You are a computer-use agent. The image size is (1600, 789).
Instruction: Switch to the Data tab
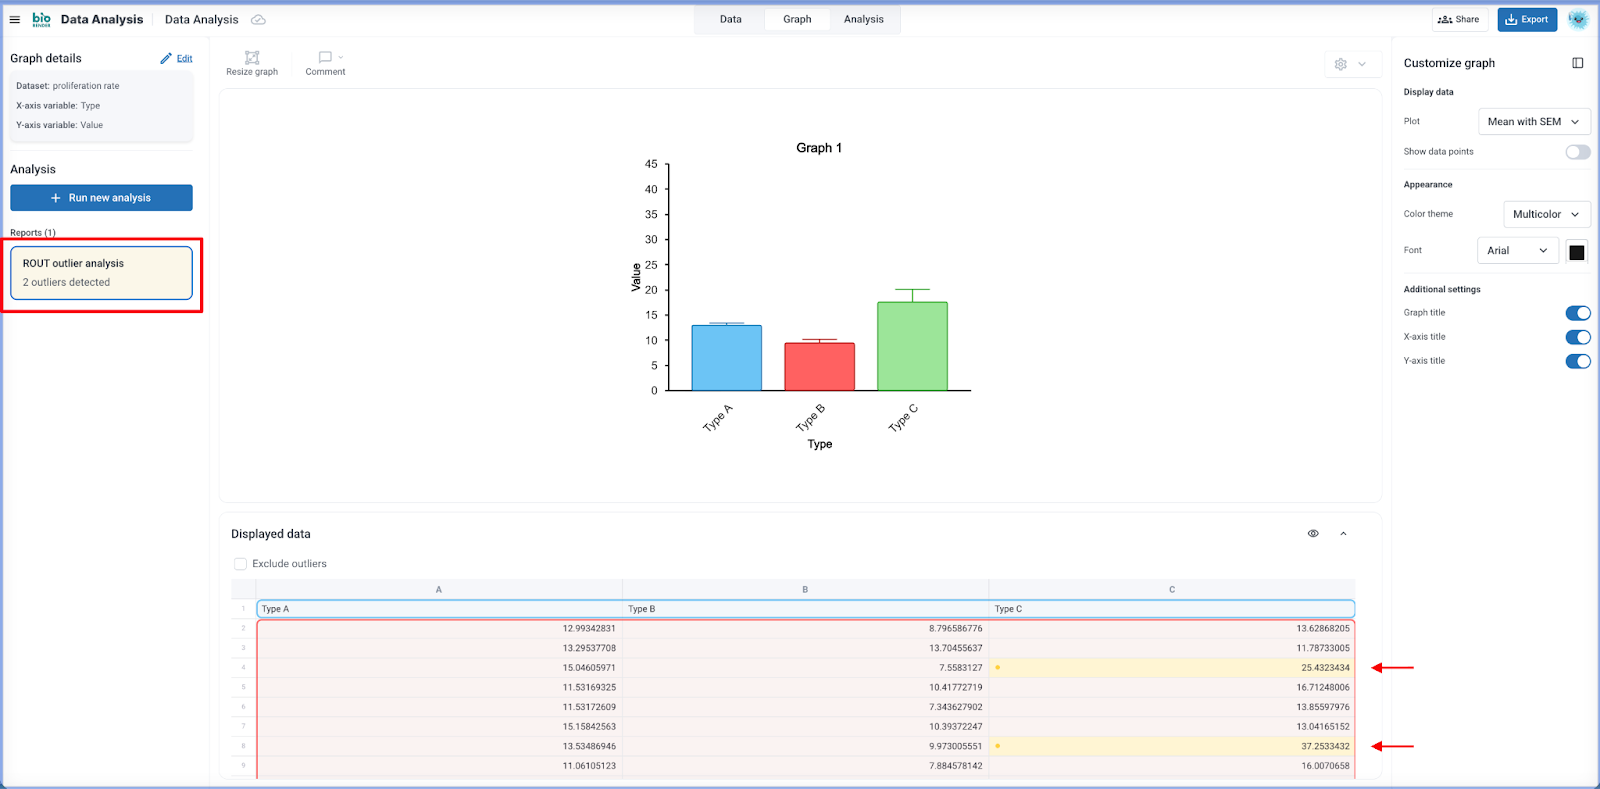coord(731,20)
